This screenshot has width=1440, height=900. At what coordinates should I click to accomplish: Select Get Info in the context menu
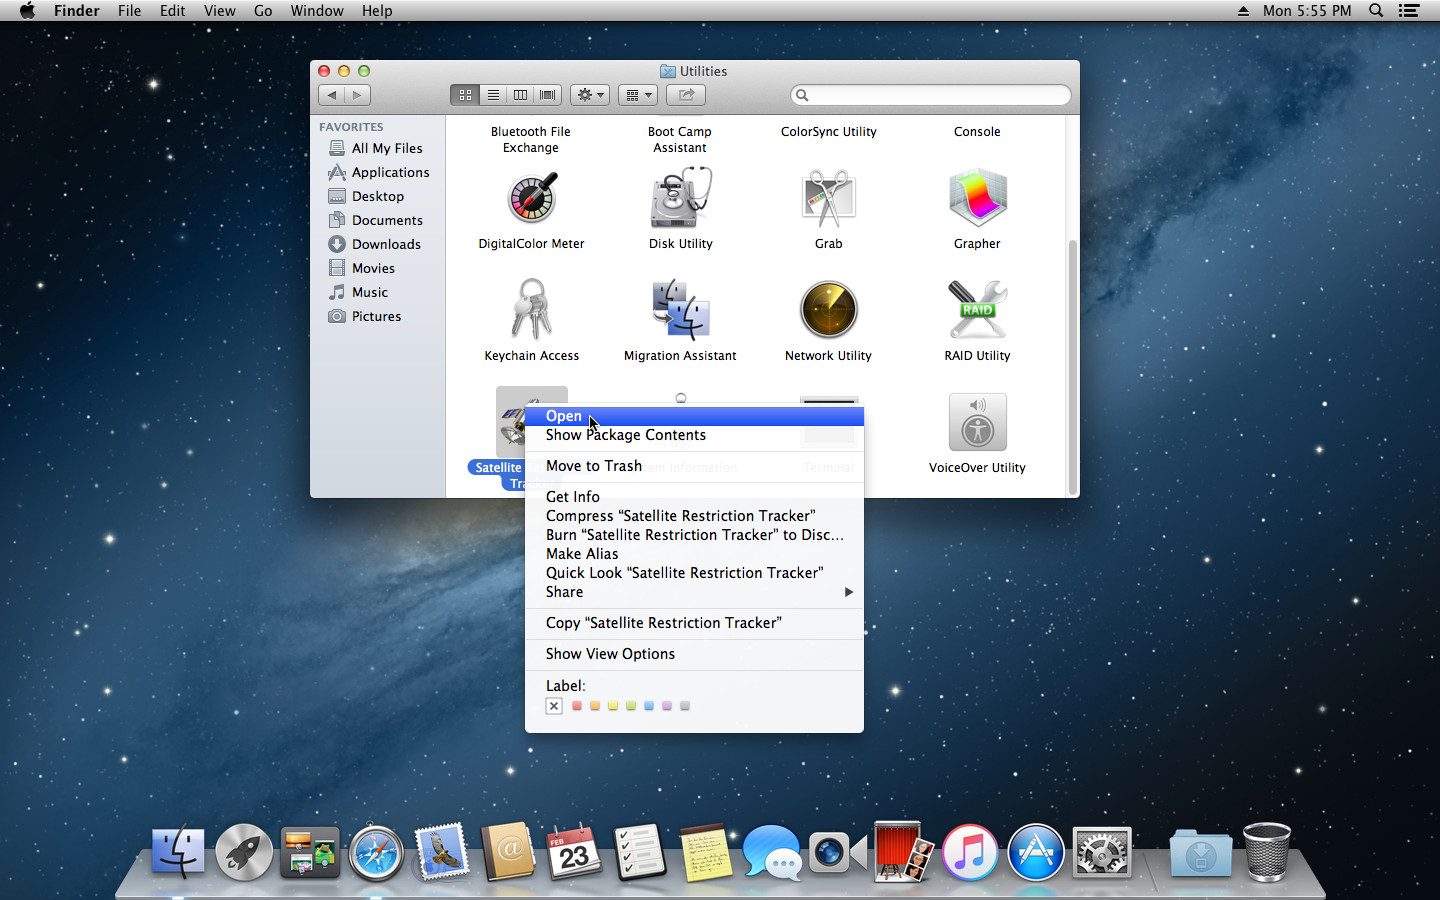point(573,497)
